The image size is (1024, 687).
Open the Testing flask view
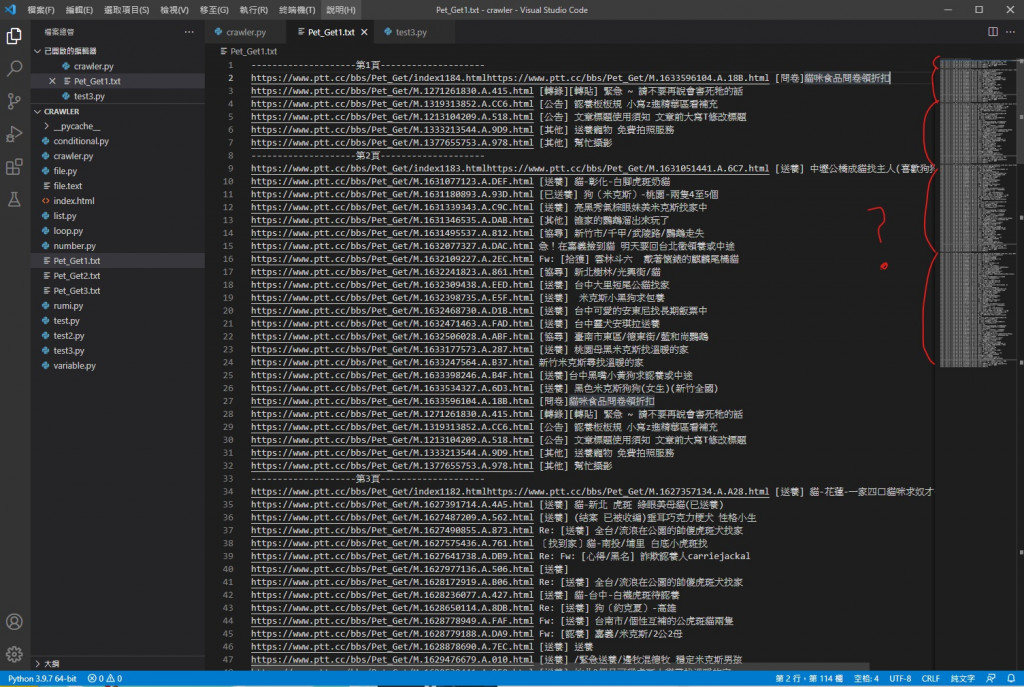point(14,199)
